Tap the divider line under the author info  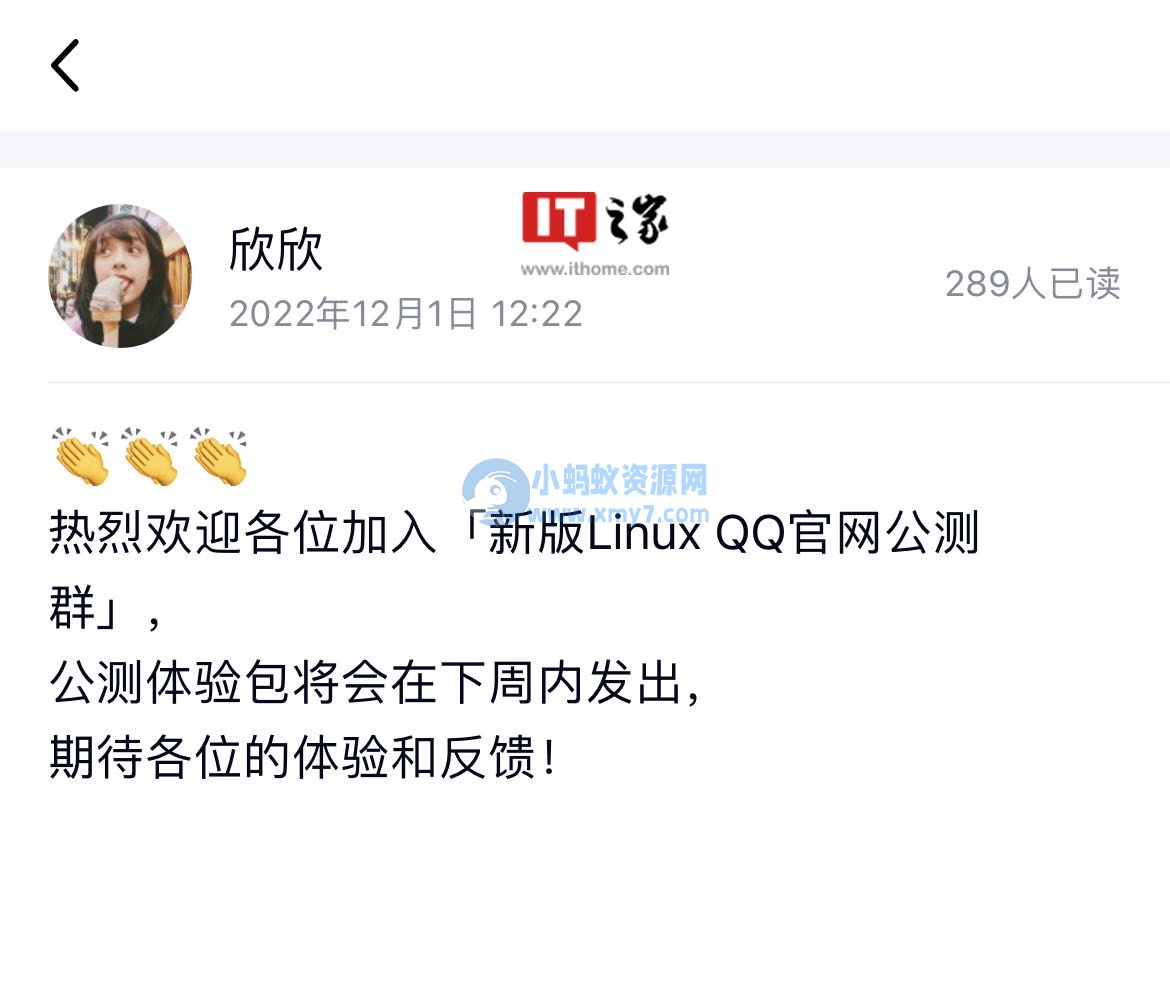(x=609, y=382)
